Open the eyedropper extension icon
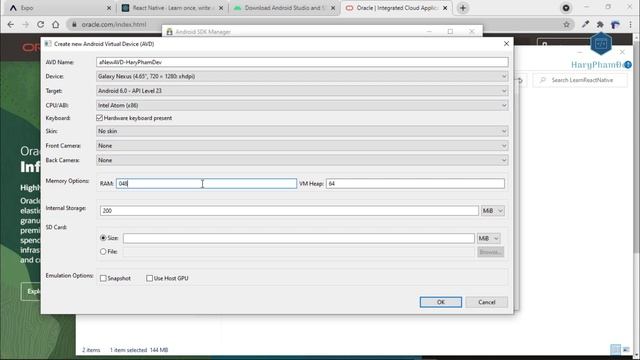Image resolution: width=640 pixels, height=360 pixels. point(585,24)
